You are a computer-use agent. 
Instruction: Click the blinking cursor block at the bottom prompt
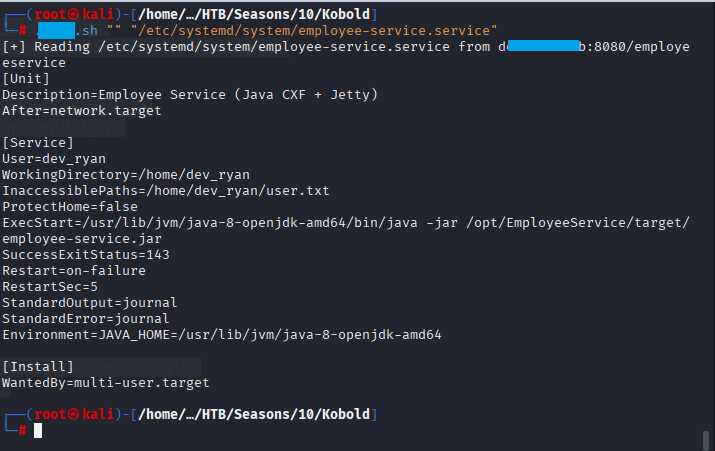click(38, 430)
